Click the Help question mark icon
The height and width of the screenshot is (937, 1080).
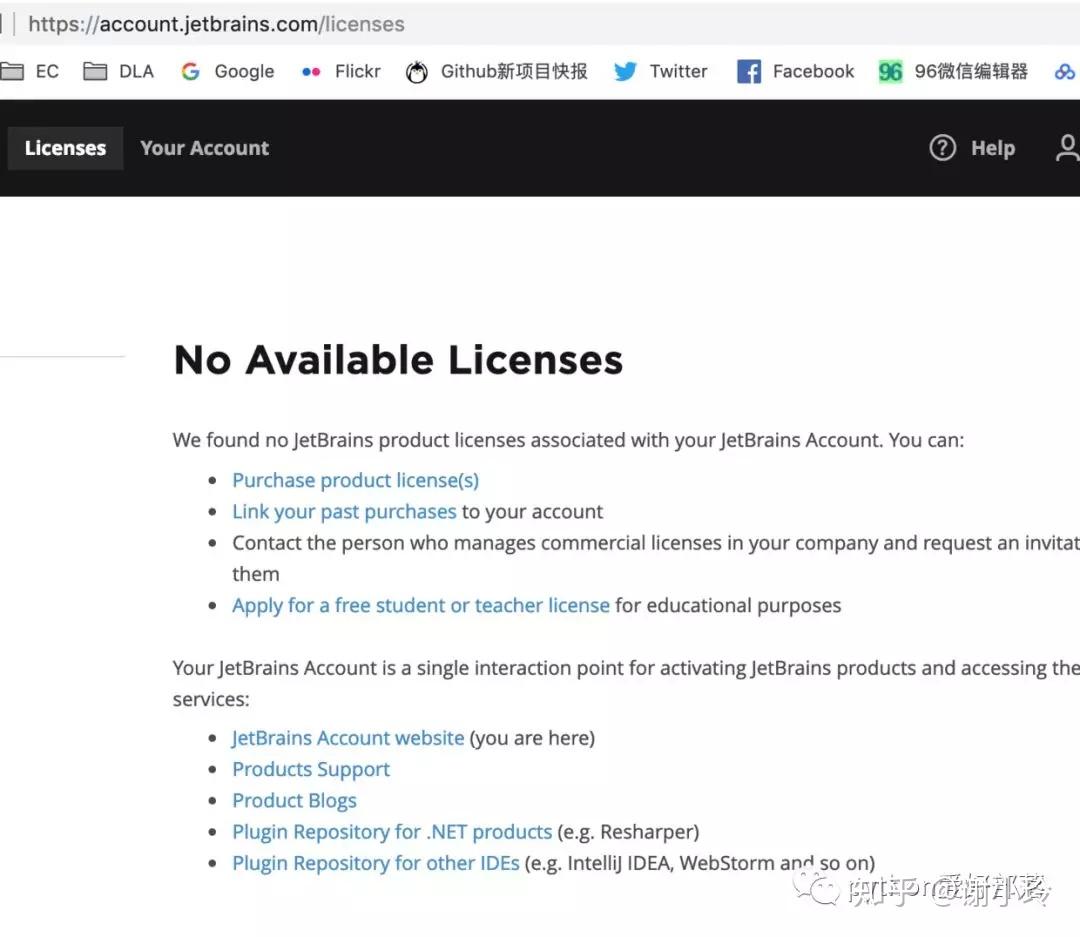pyautogui.click(x=942, y=147)
